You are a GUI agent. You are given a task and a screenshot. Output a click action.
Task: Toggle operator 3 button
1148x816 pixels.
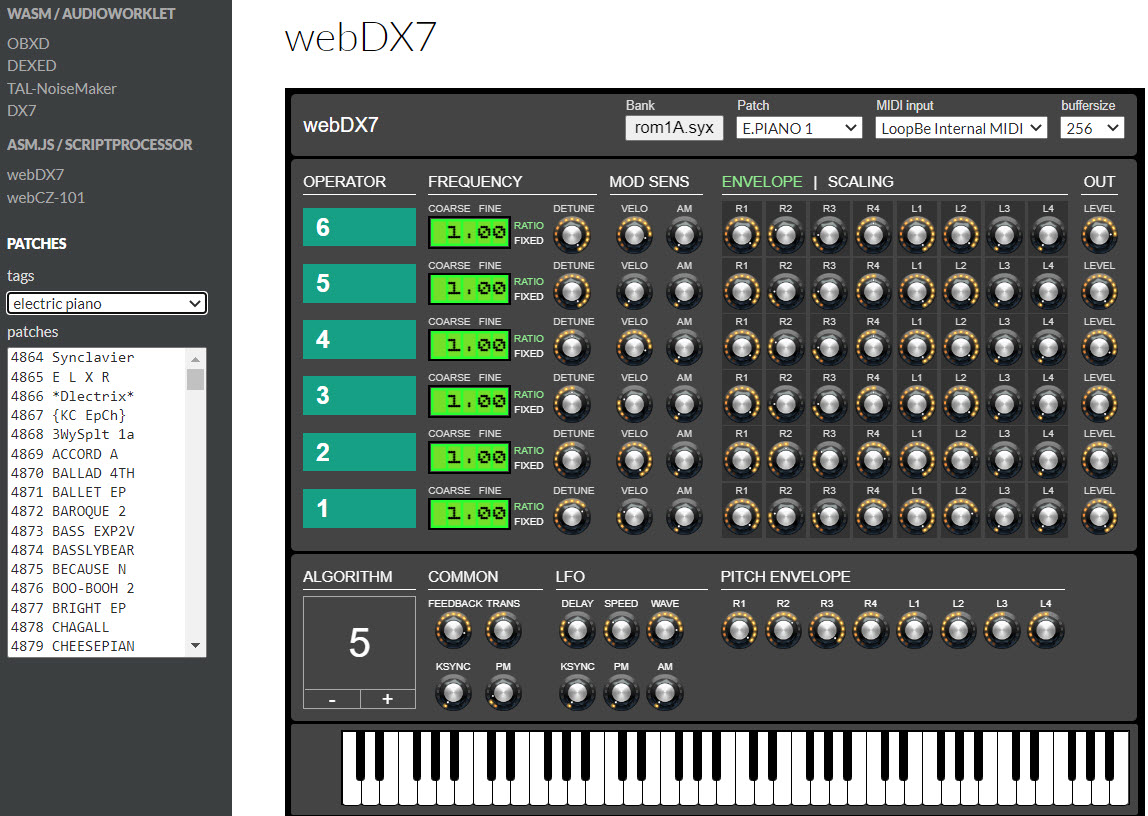[359, 396]
